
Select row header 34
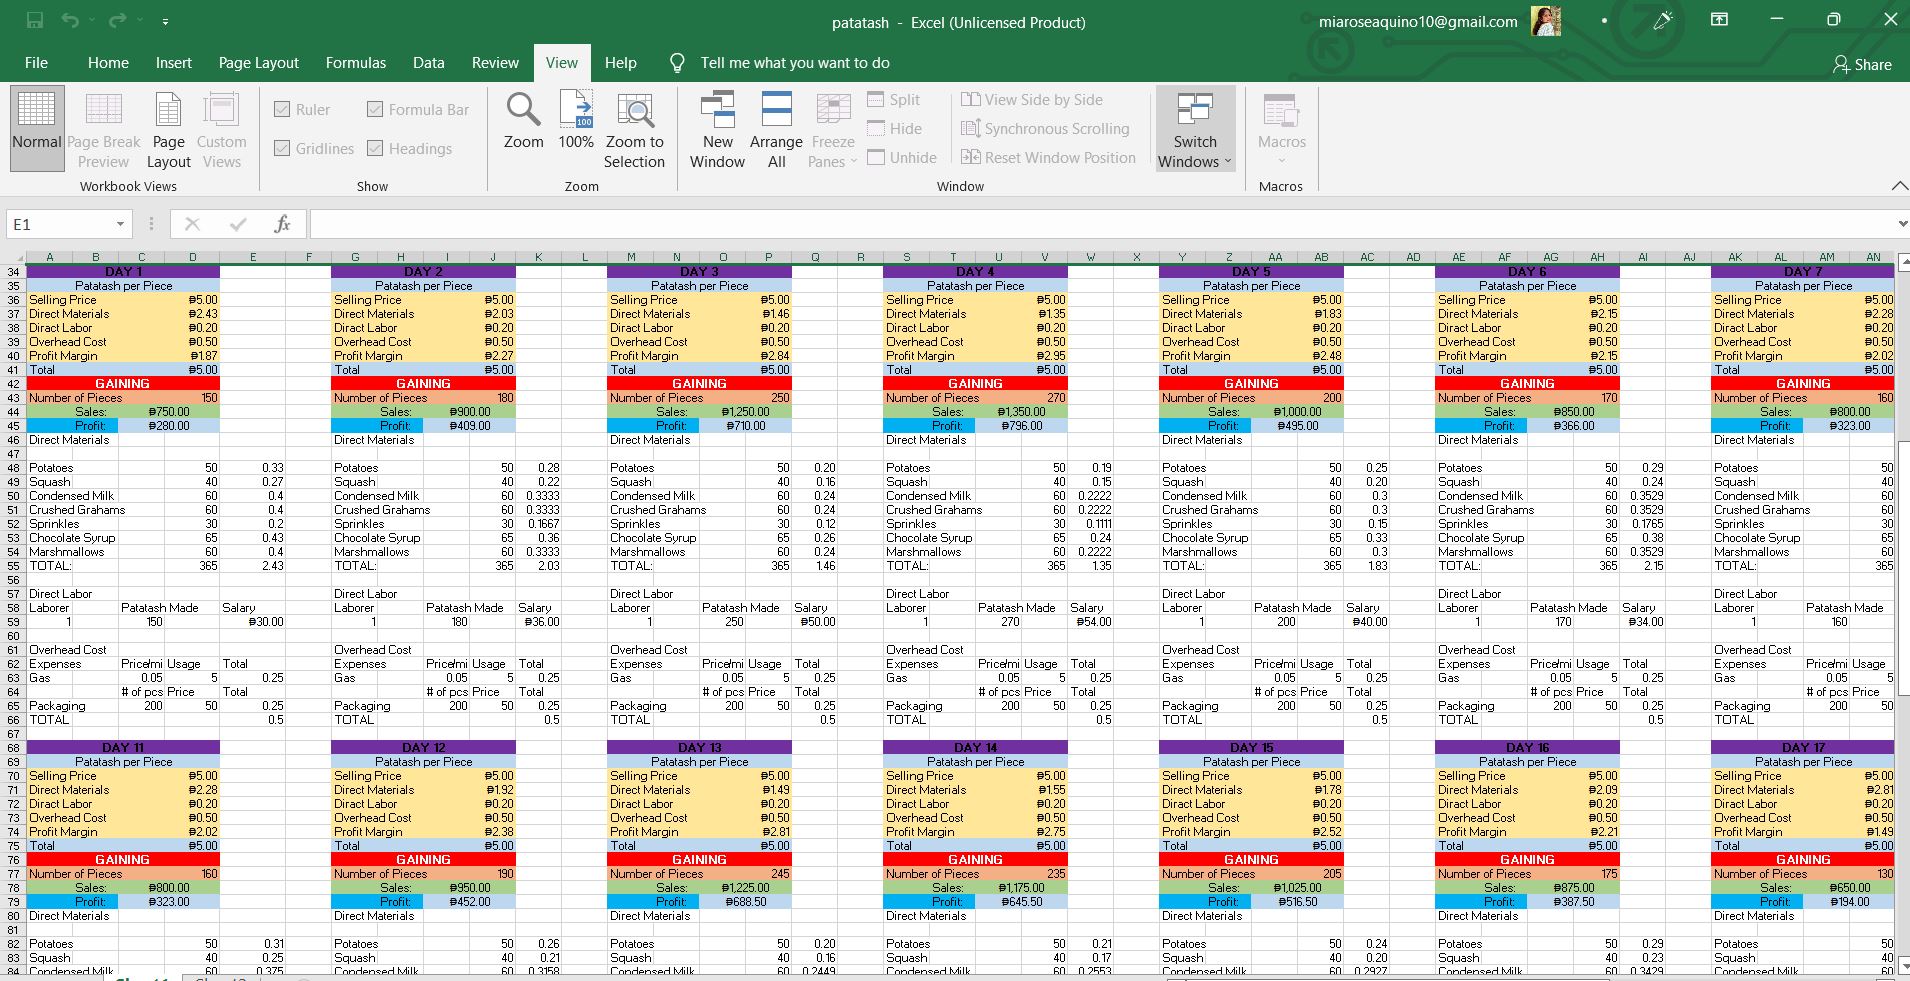click(x=13, y=272)
